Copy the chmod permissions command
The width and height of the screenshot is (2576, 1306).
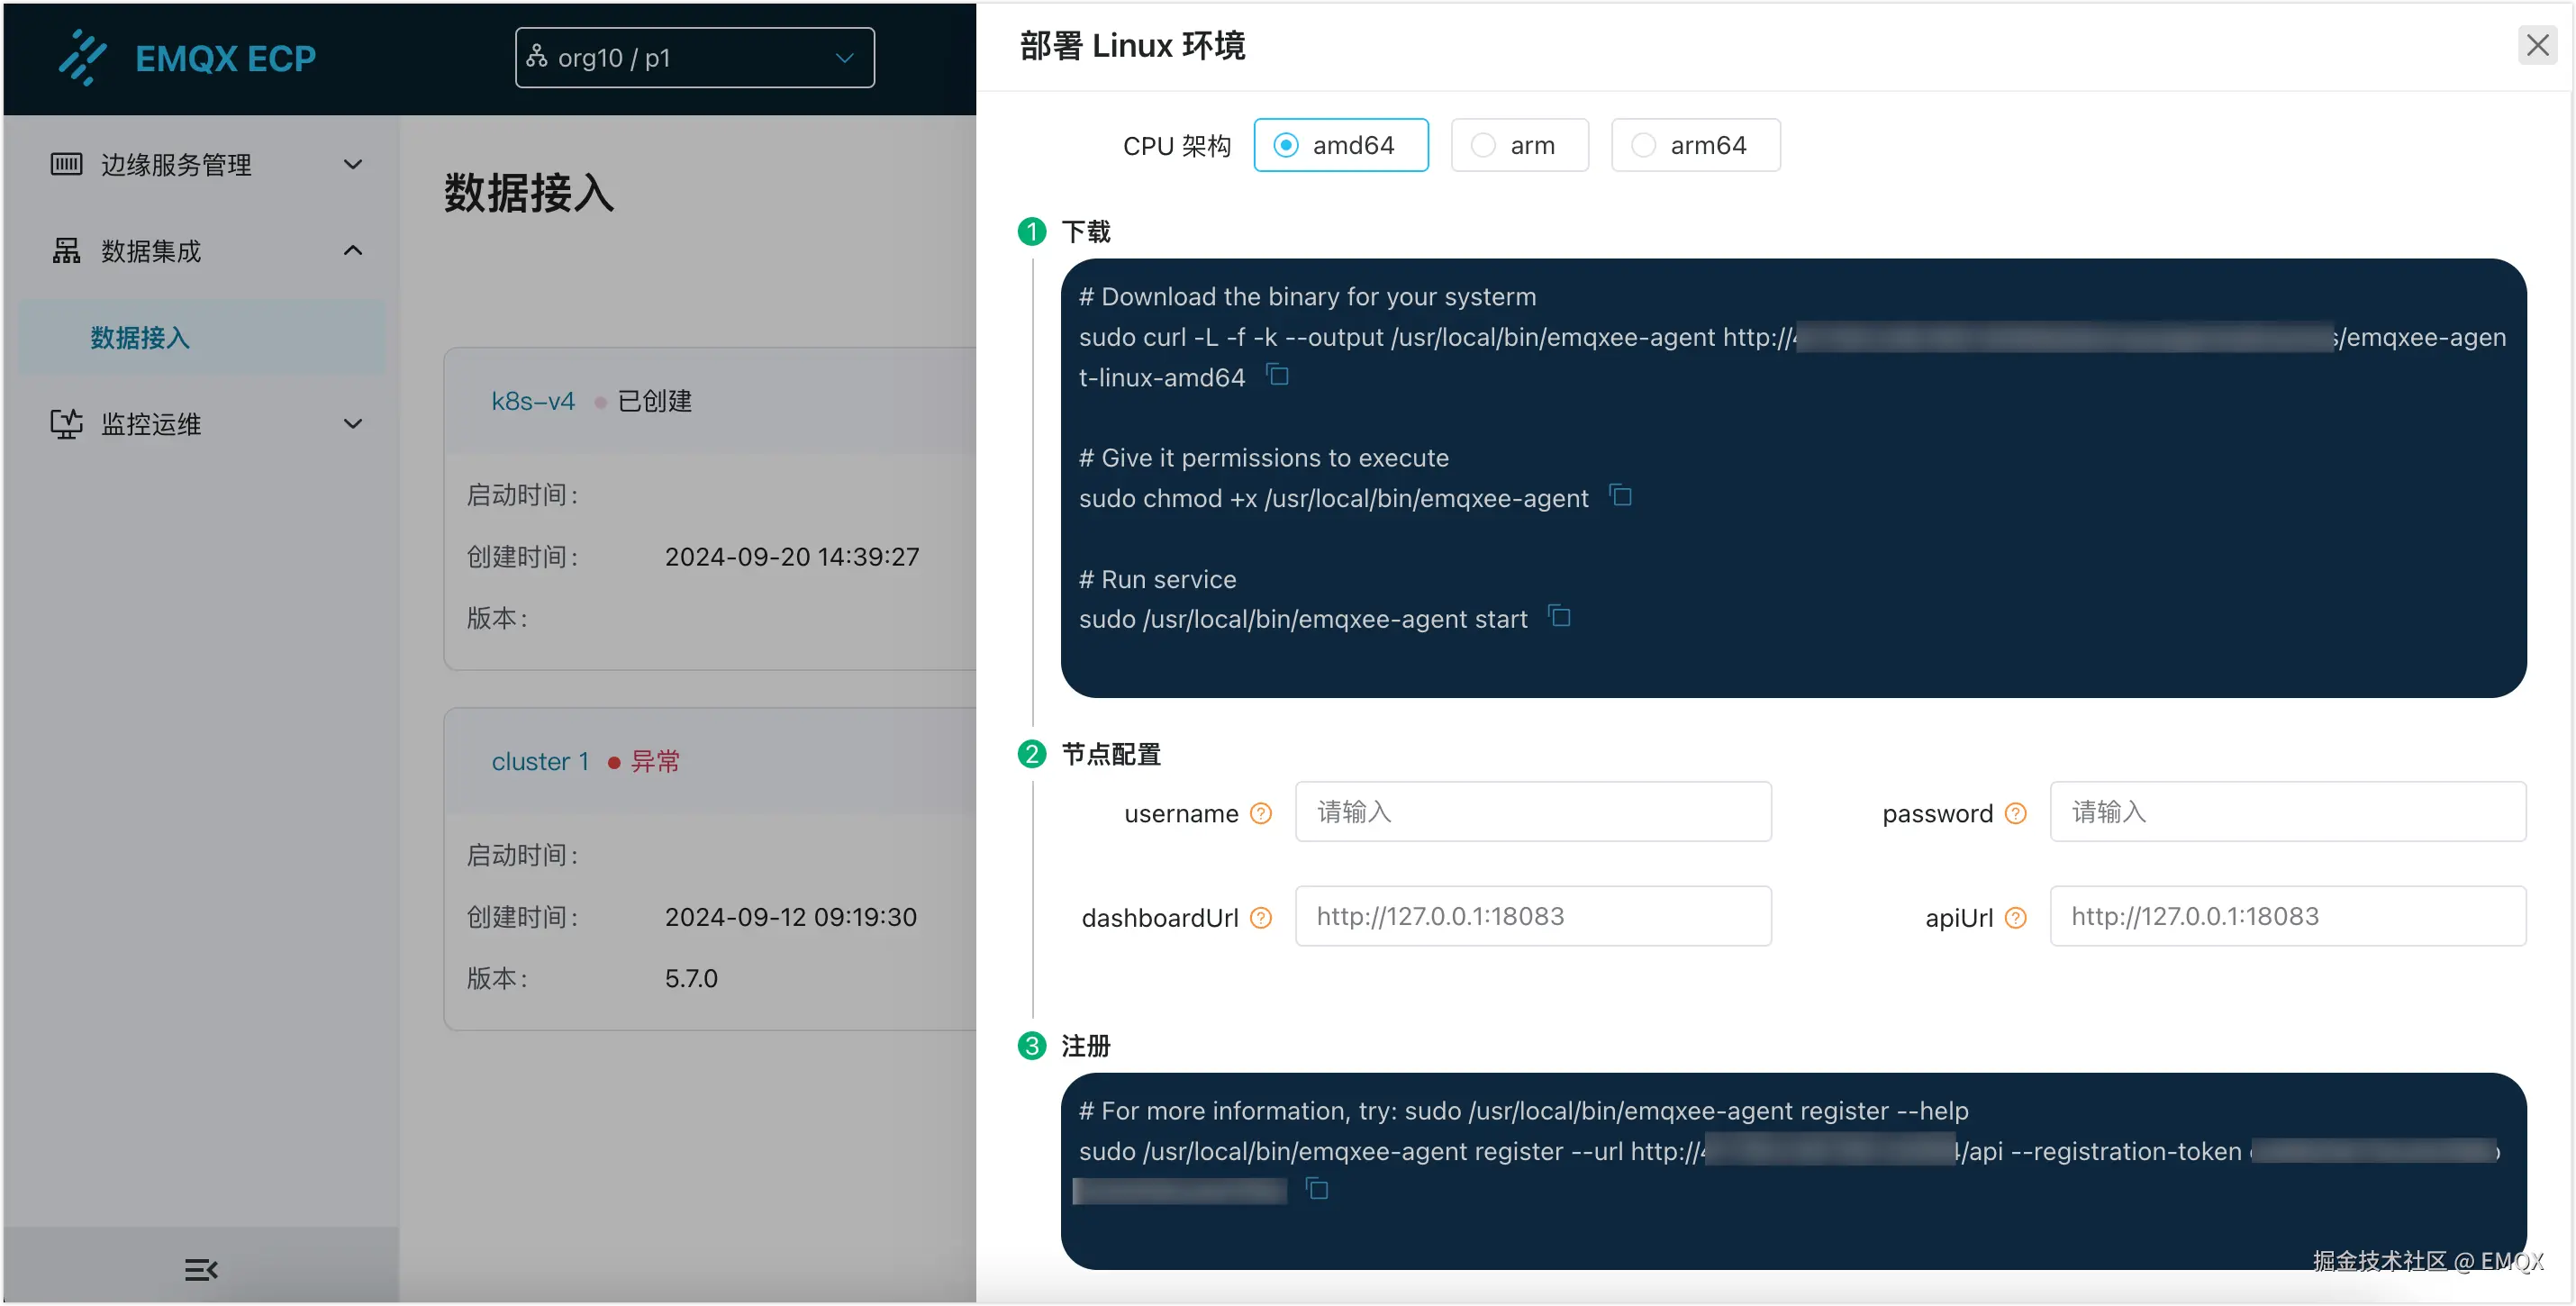[x=1620, y=496]
